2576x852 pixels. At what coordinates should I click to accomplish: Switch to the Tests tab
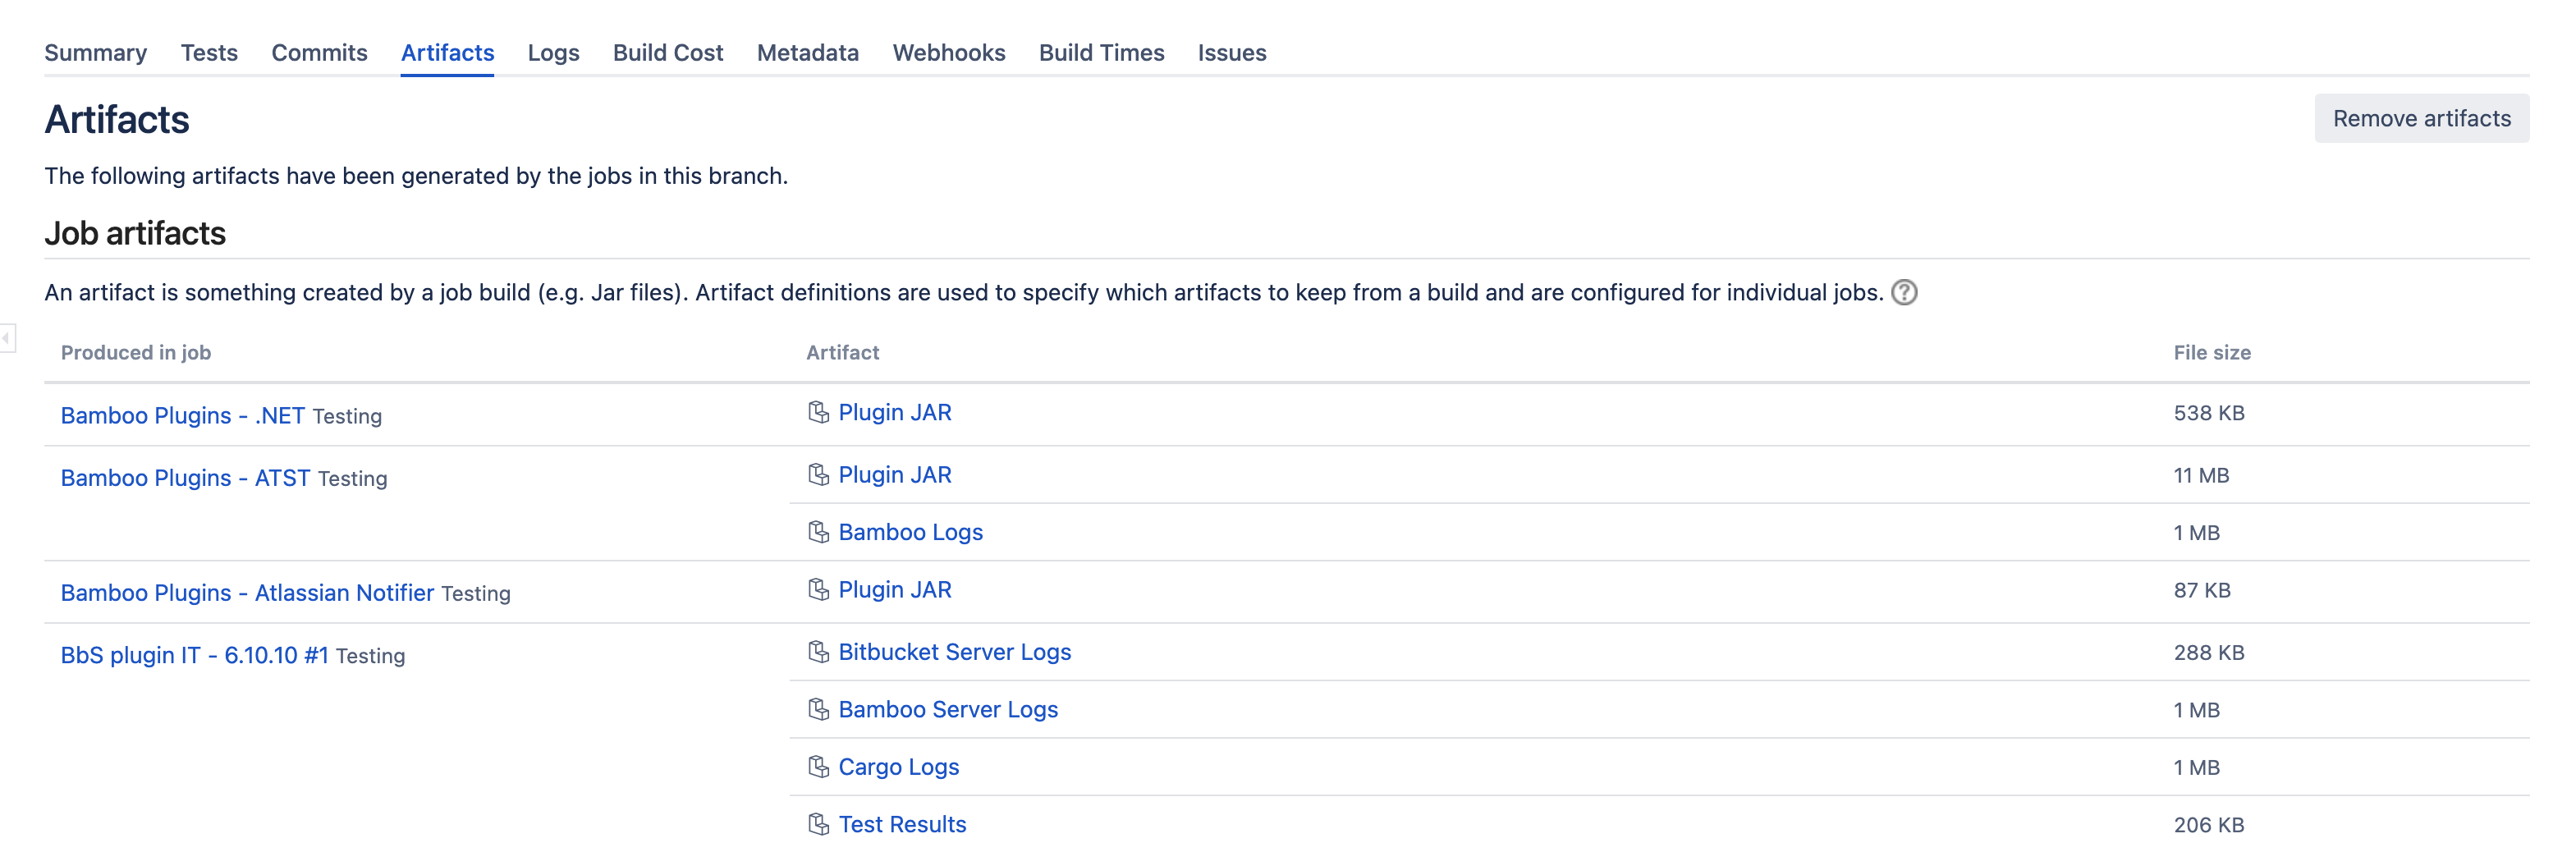209,53
